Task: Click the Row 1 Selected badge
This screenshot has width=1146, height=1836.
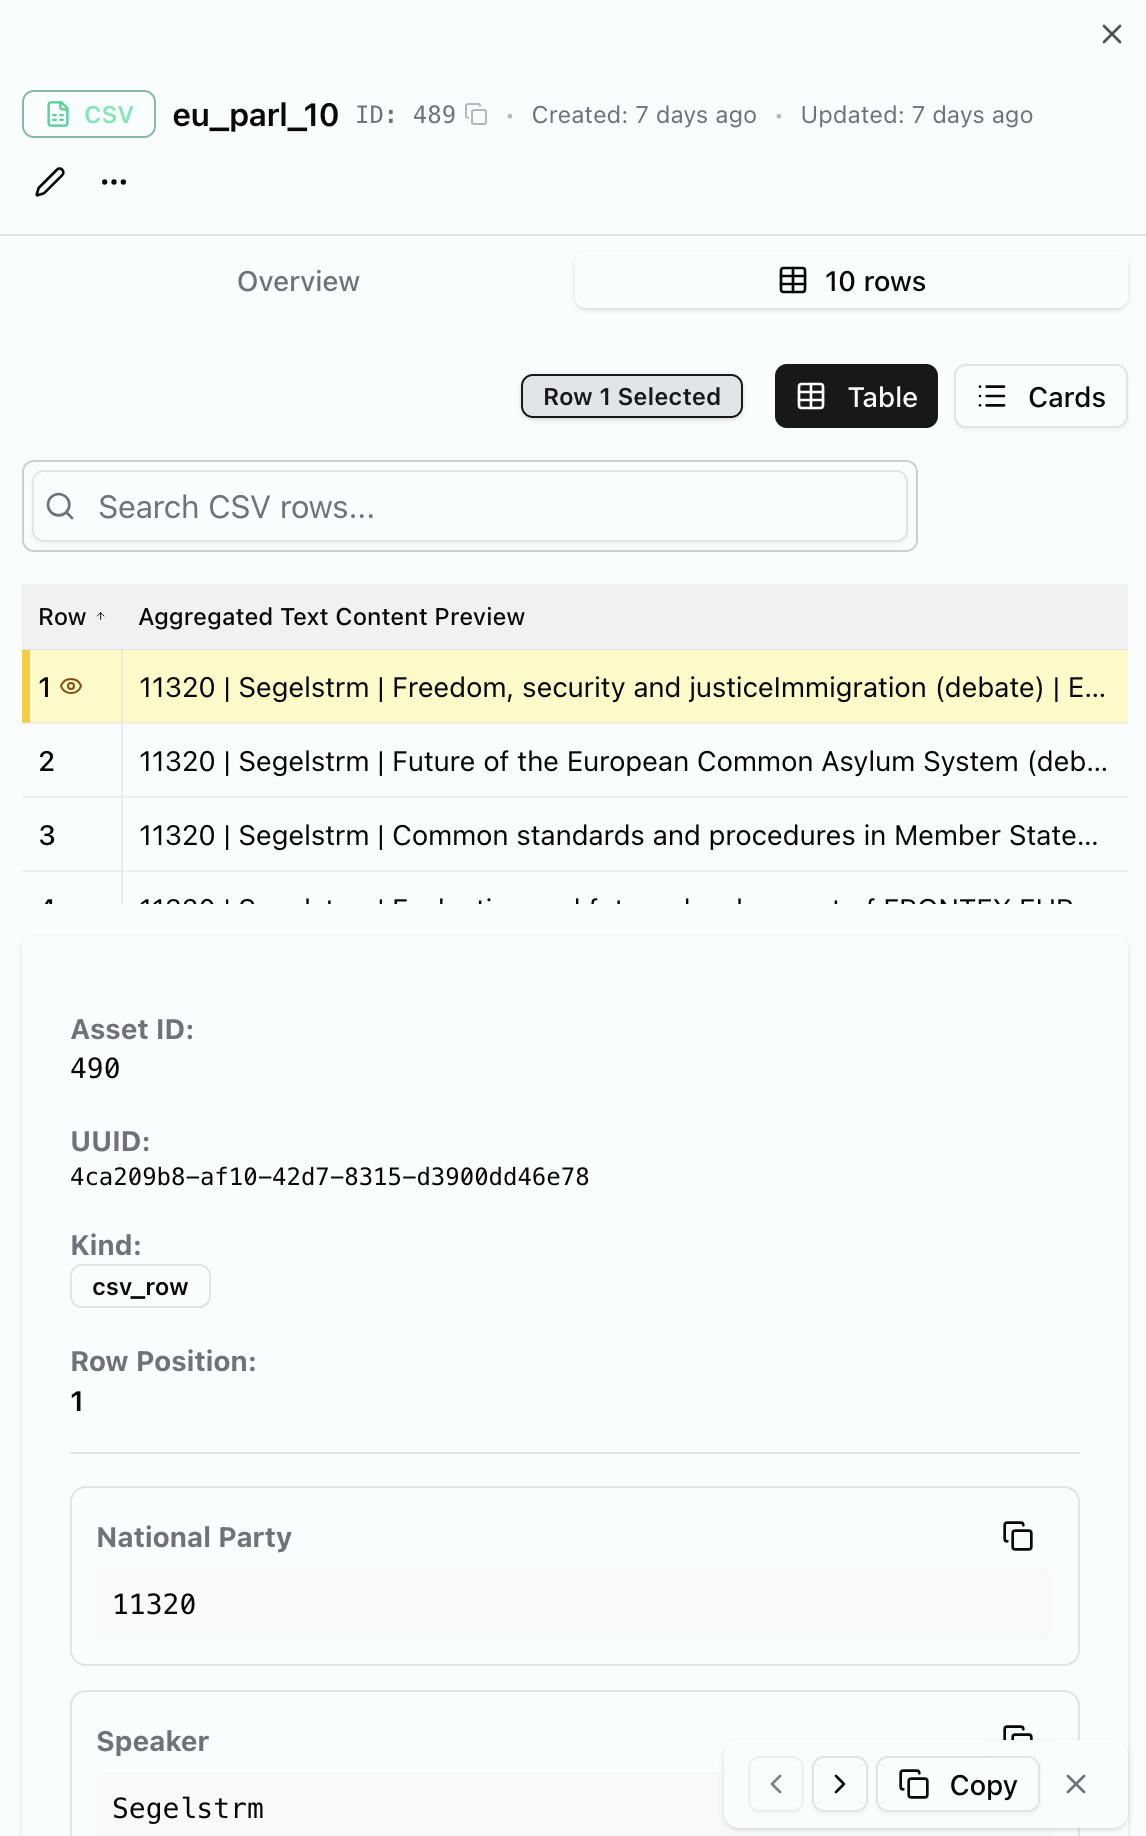Action: click(x=631, y=397)
